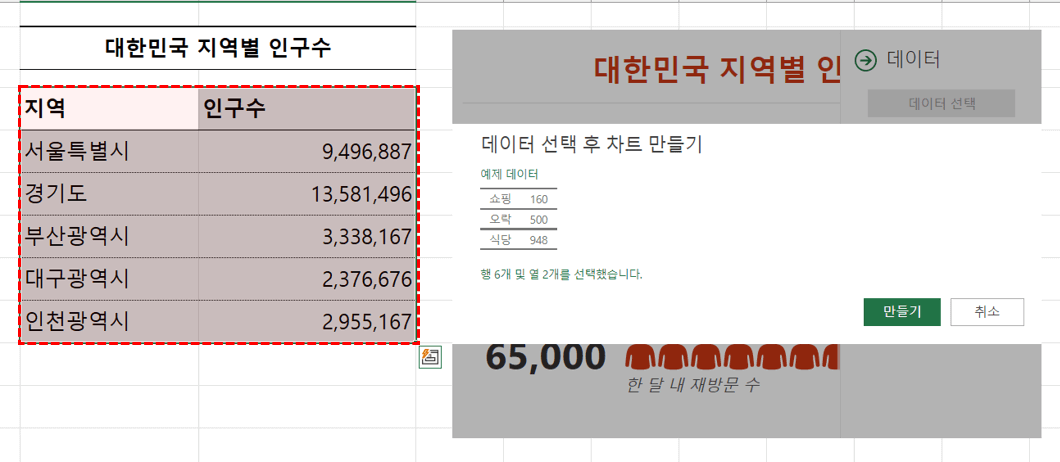Click the 한 달 내 재방문 수 caption
Image resolution: width=1060 pixels, height=462 pixels.
coord(692,385)
